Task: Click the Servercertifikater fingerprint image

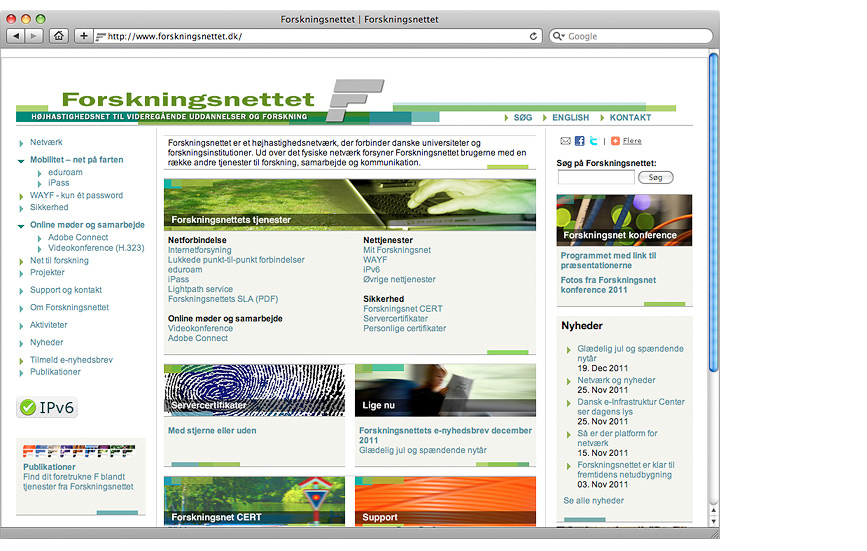Action: coord(254,390)
